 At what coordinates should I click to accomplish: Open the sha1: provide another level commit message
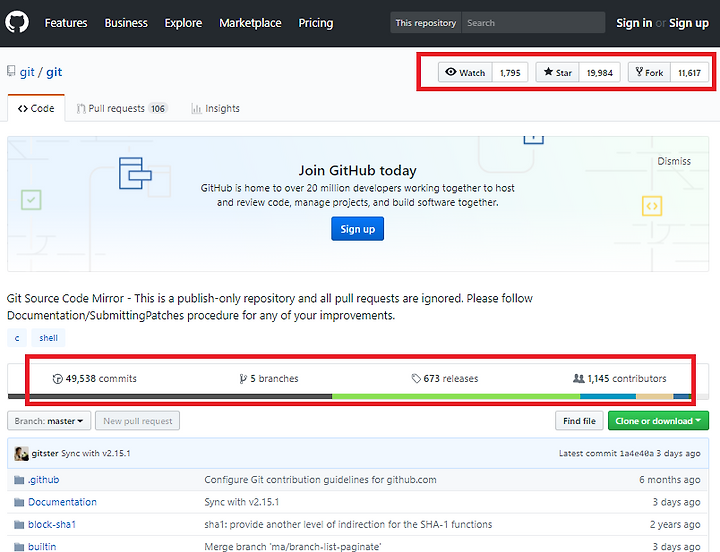pyautogui.click(x=348, y=524)
